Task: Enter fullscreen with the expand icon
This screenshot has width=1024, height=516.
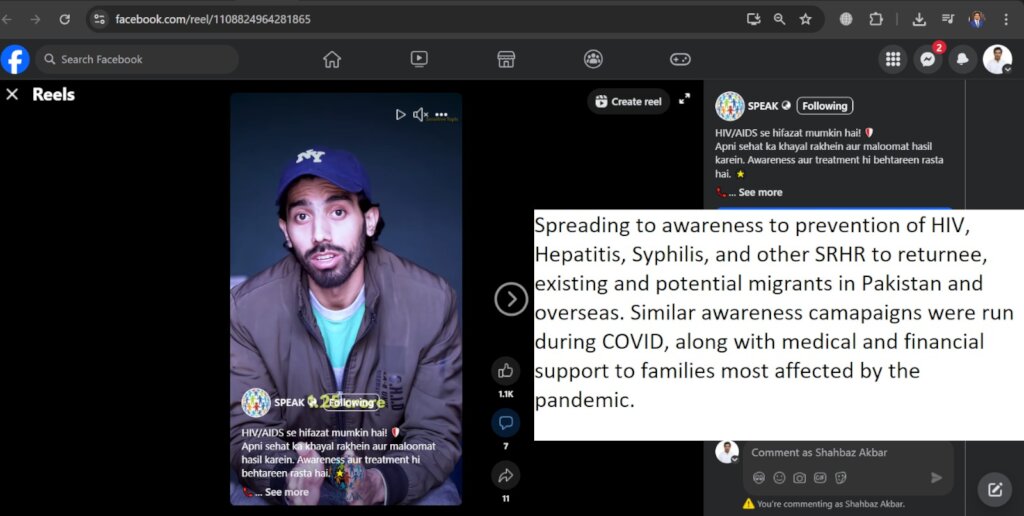Action: pos(684,99)
